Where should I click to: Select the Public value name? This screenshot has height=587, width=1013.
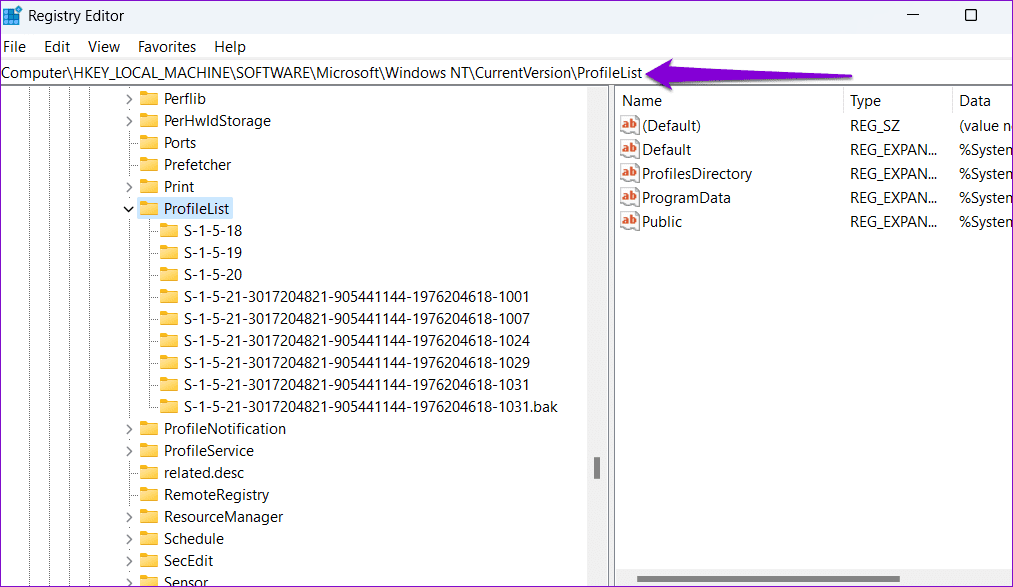[x=662, y=221]
